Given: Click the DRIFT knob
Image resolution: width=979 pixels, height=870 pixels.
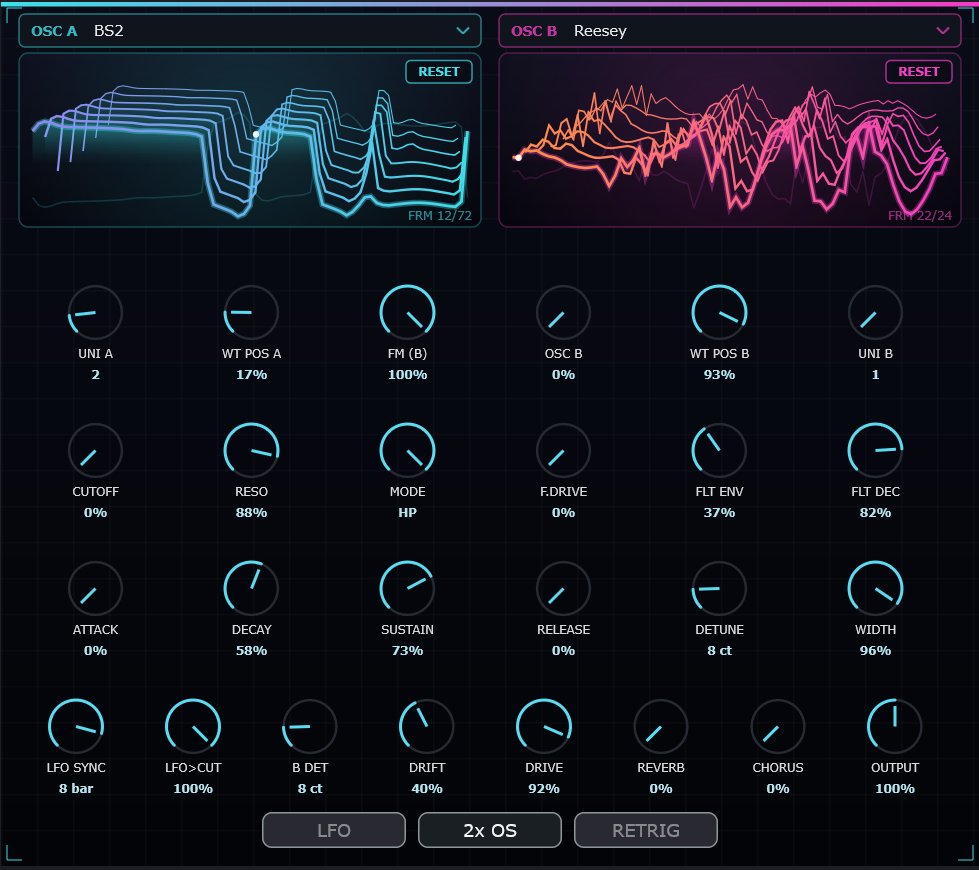Looking at the screenshot, I should coord(427,727).
